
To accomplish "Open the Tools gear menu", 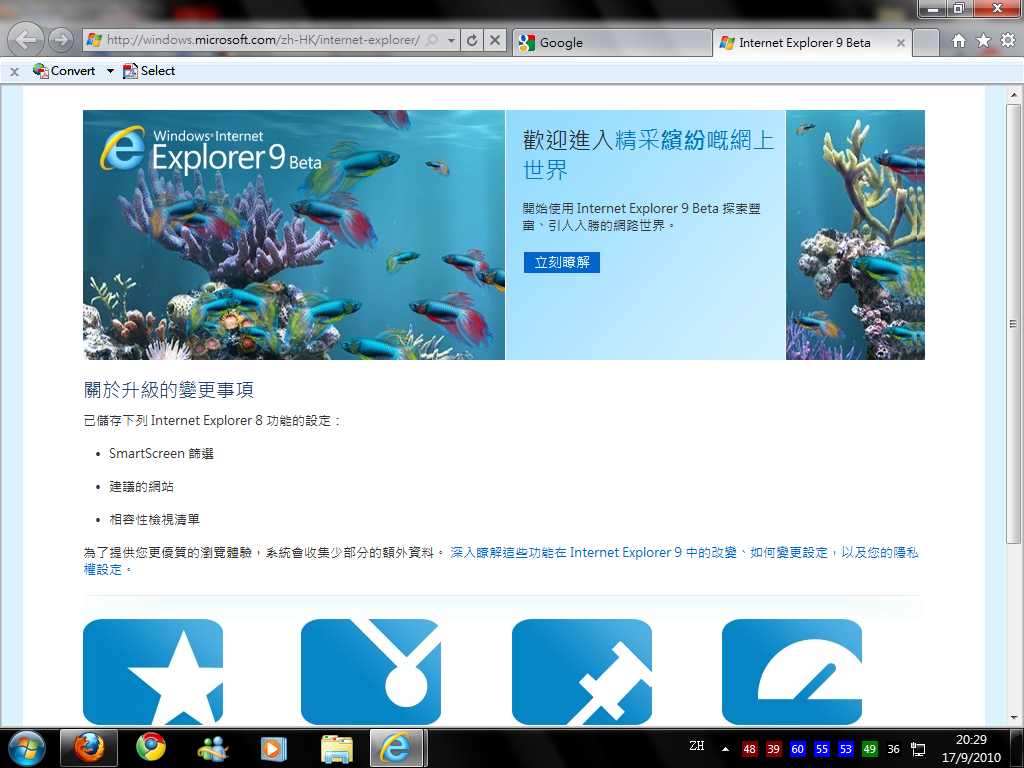I will pyautogui.click(x=1008, y=40).
